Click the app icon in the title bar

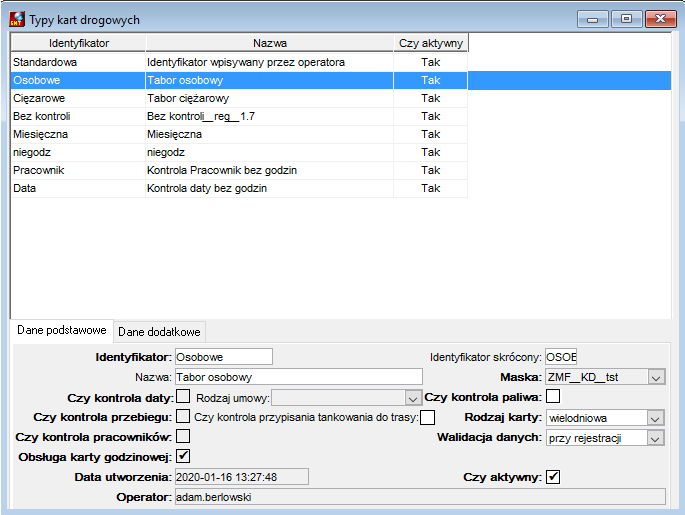pos(17,19)
